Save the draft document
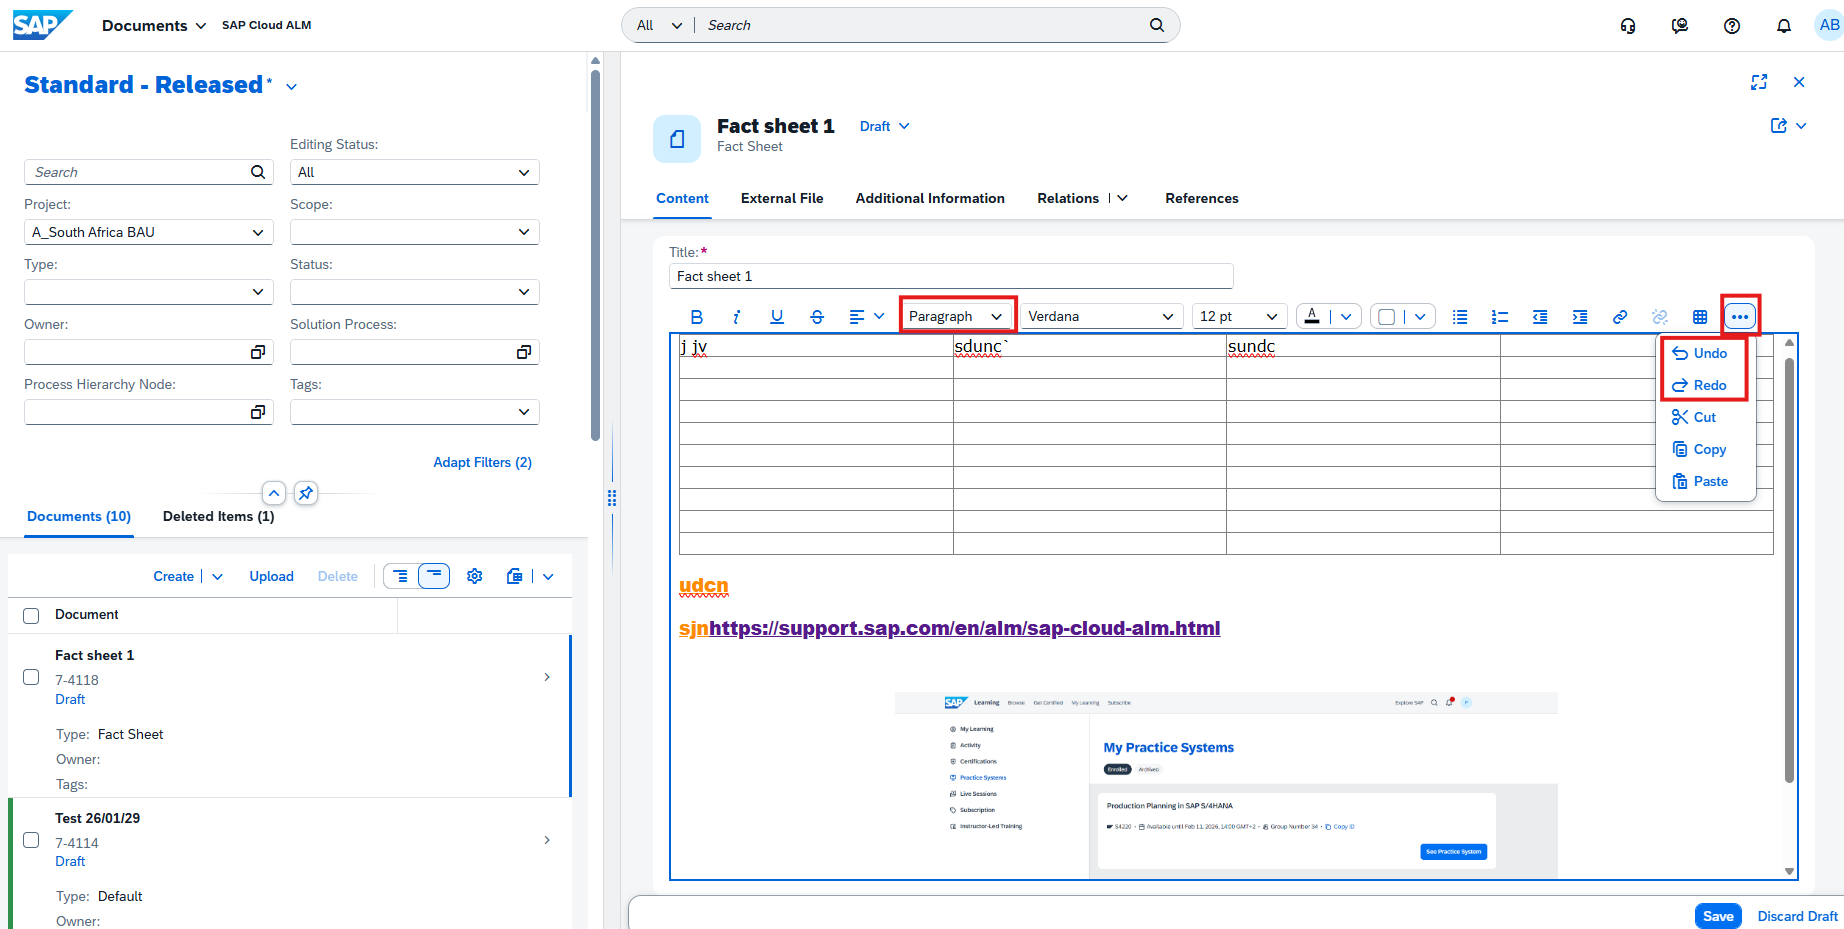The width and height of the screenshot is (1844, 929). click(1718, 916)
